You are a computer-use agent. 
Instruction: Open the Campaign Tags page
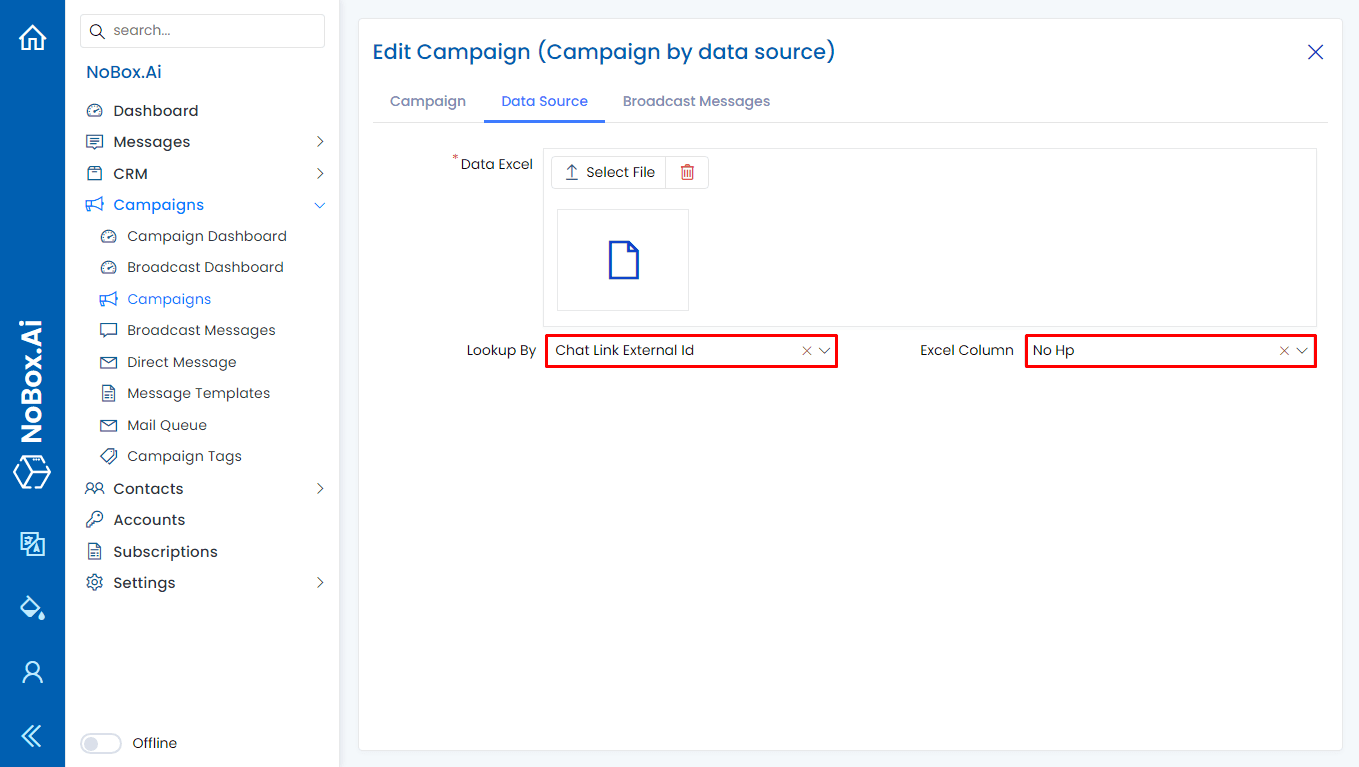[x=185, y=456]
